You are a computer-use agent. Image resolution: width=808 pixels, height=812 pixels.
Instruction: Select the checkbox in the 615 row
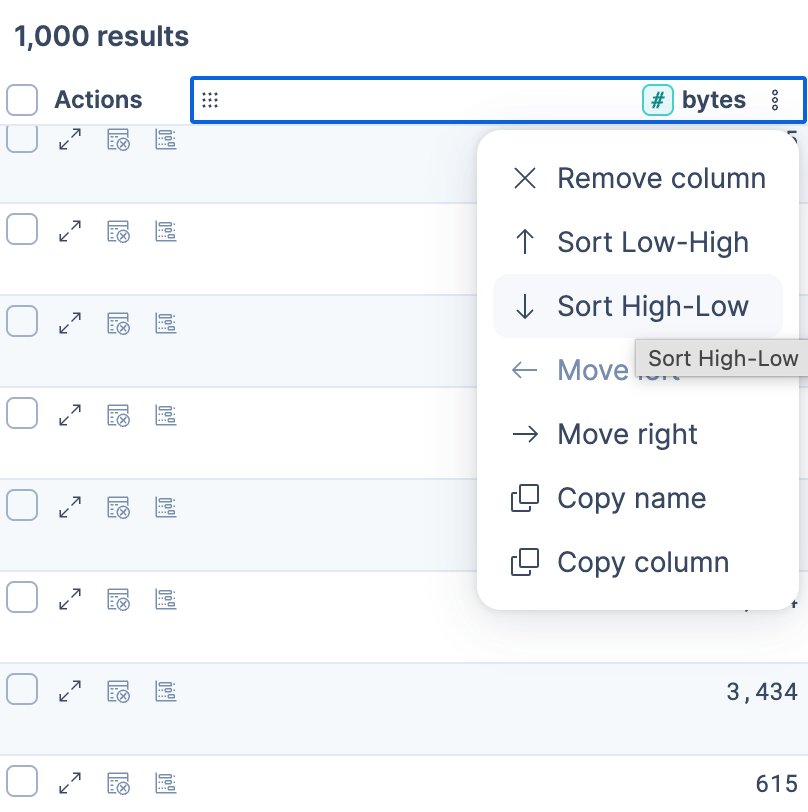(x=22, y=781)
